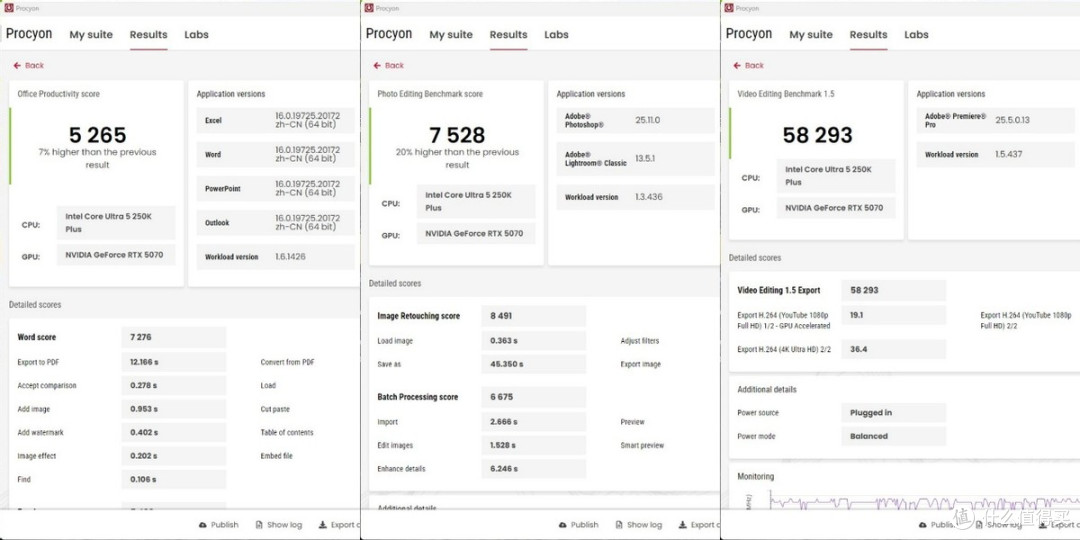
Task: Open My suite tab in Office Productivity window
Action: click(x=91, y=34)
